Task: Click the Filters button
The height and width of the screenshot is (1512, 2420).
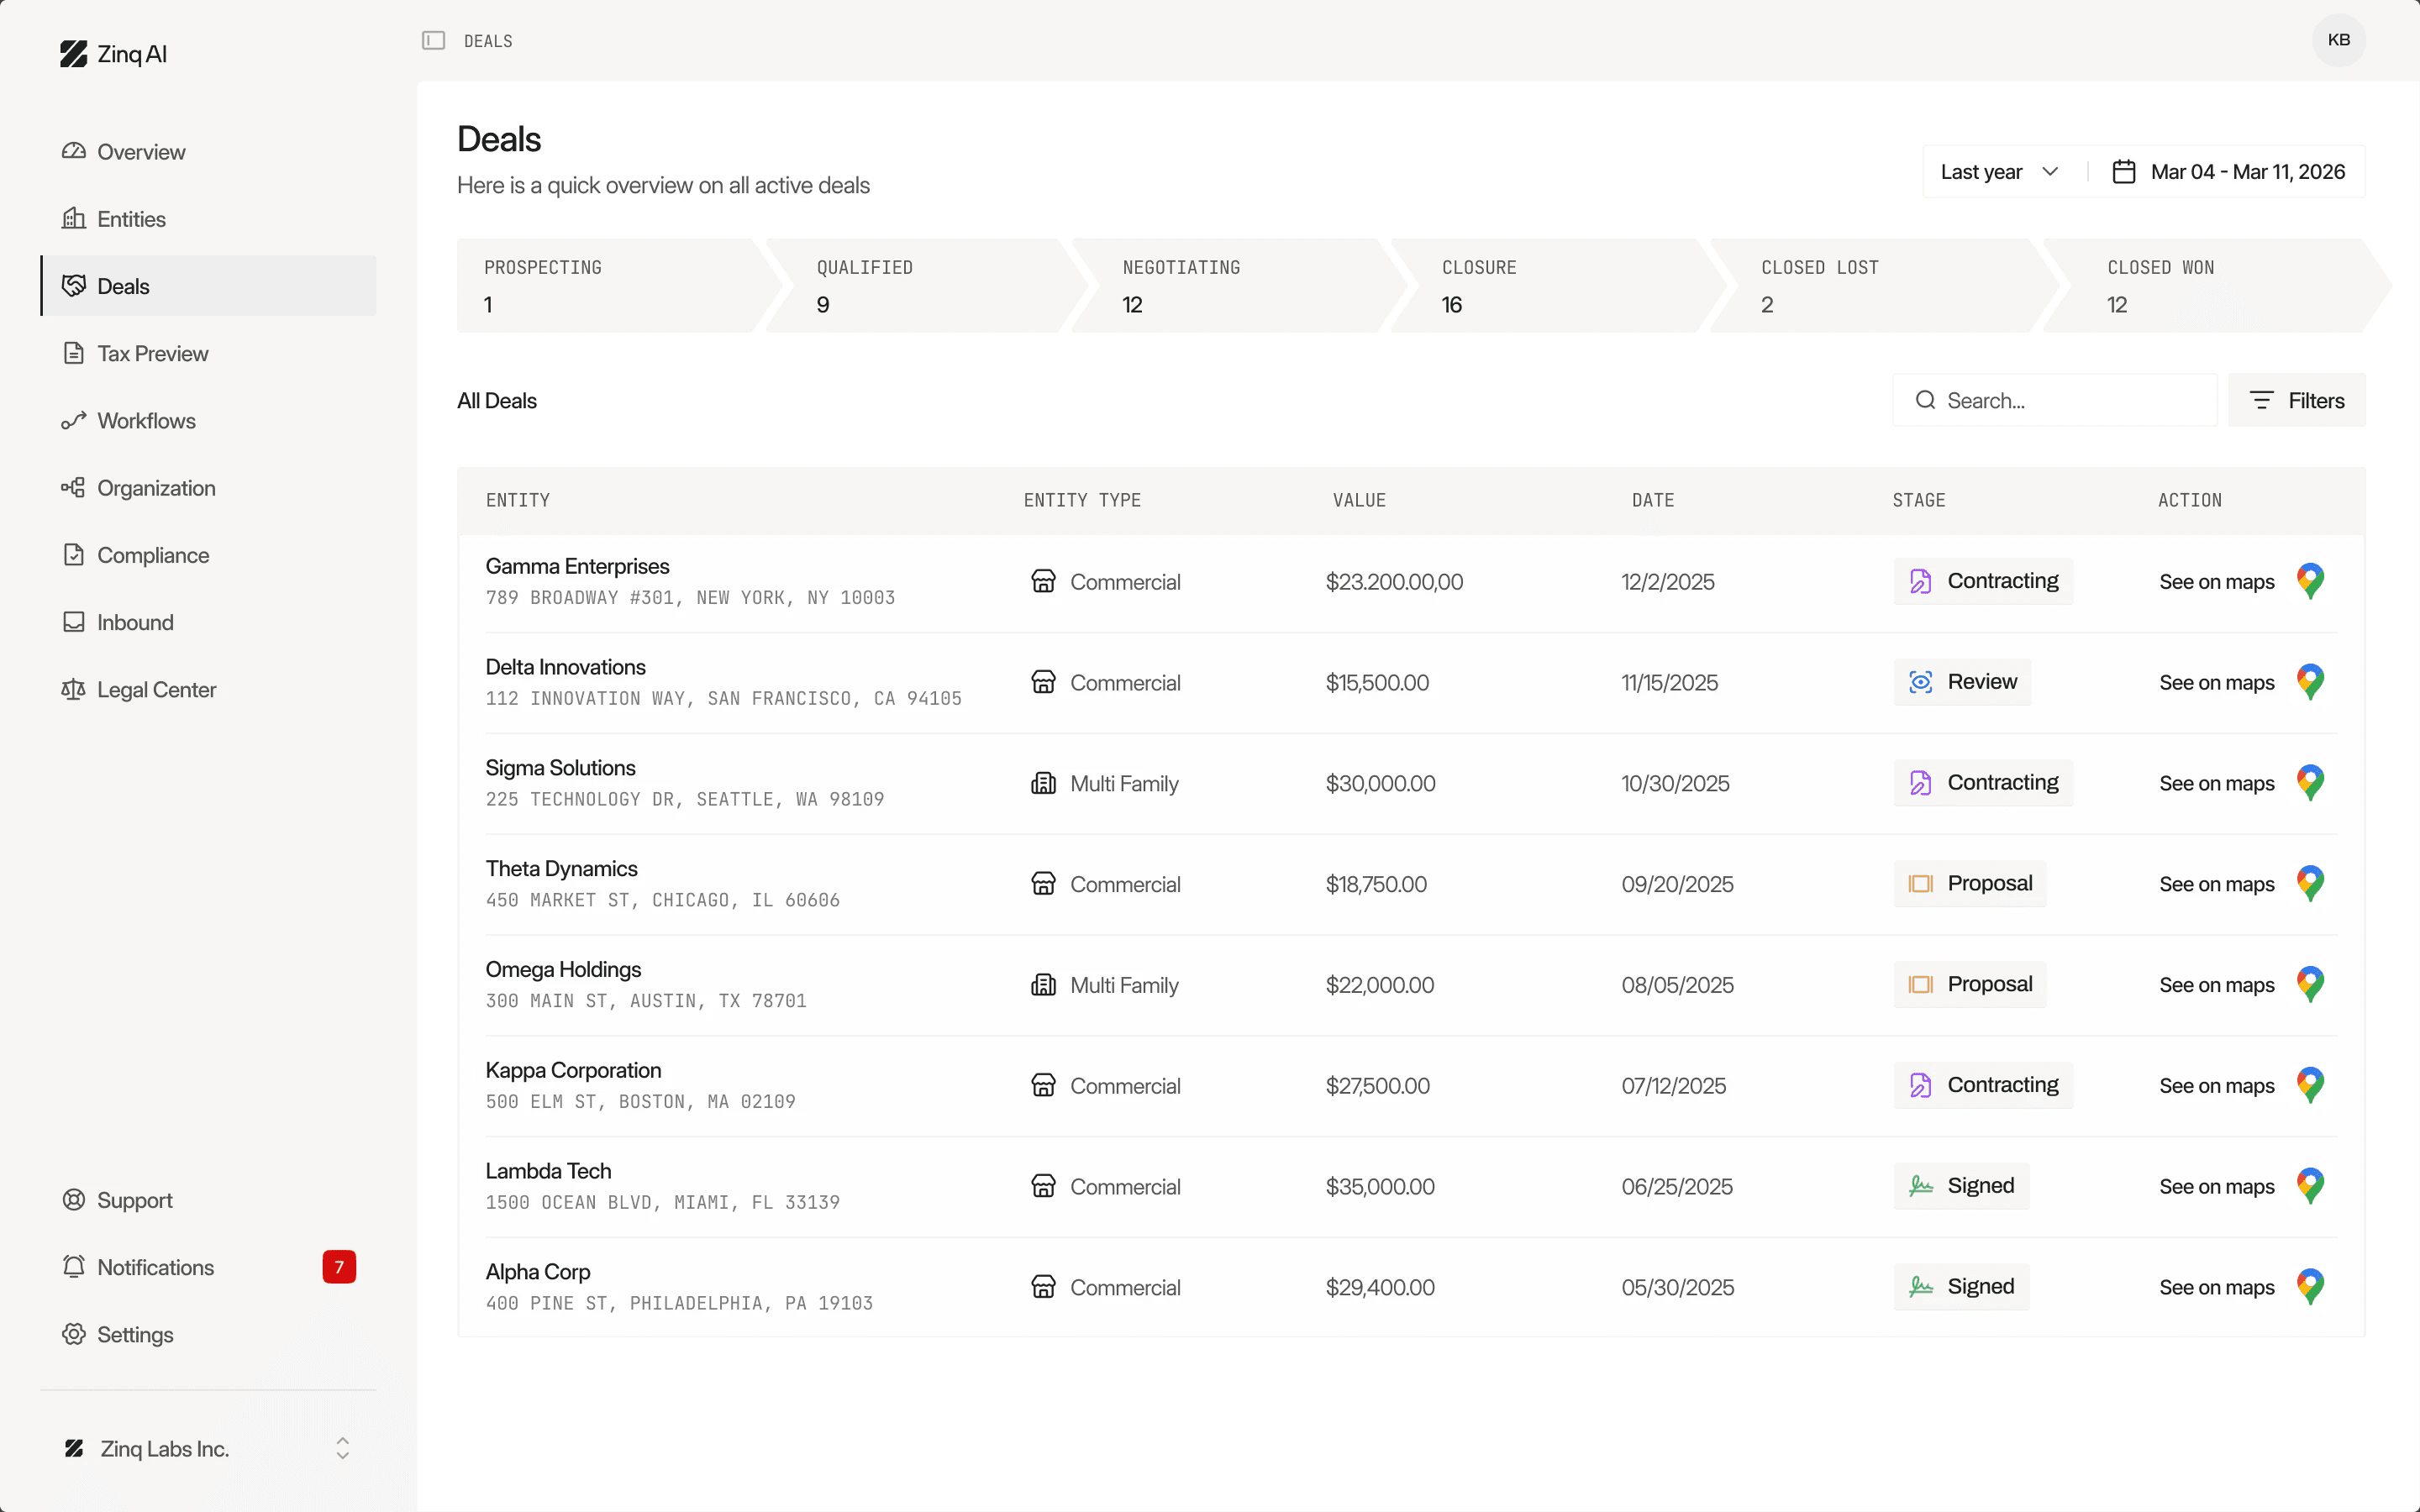Action: 2296,400
